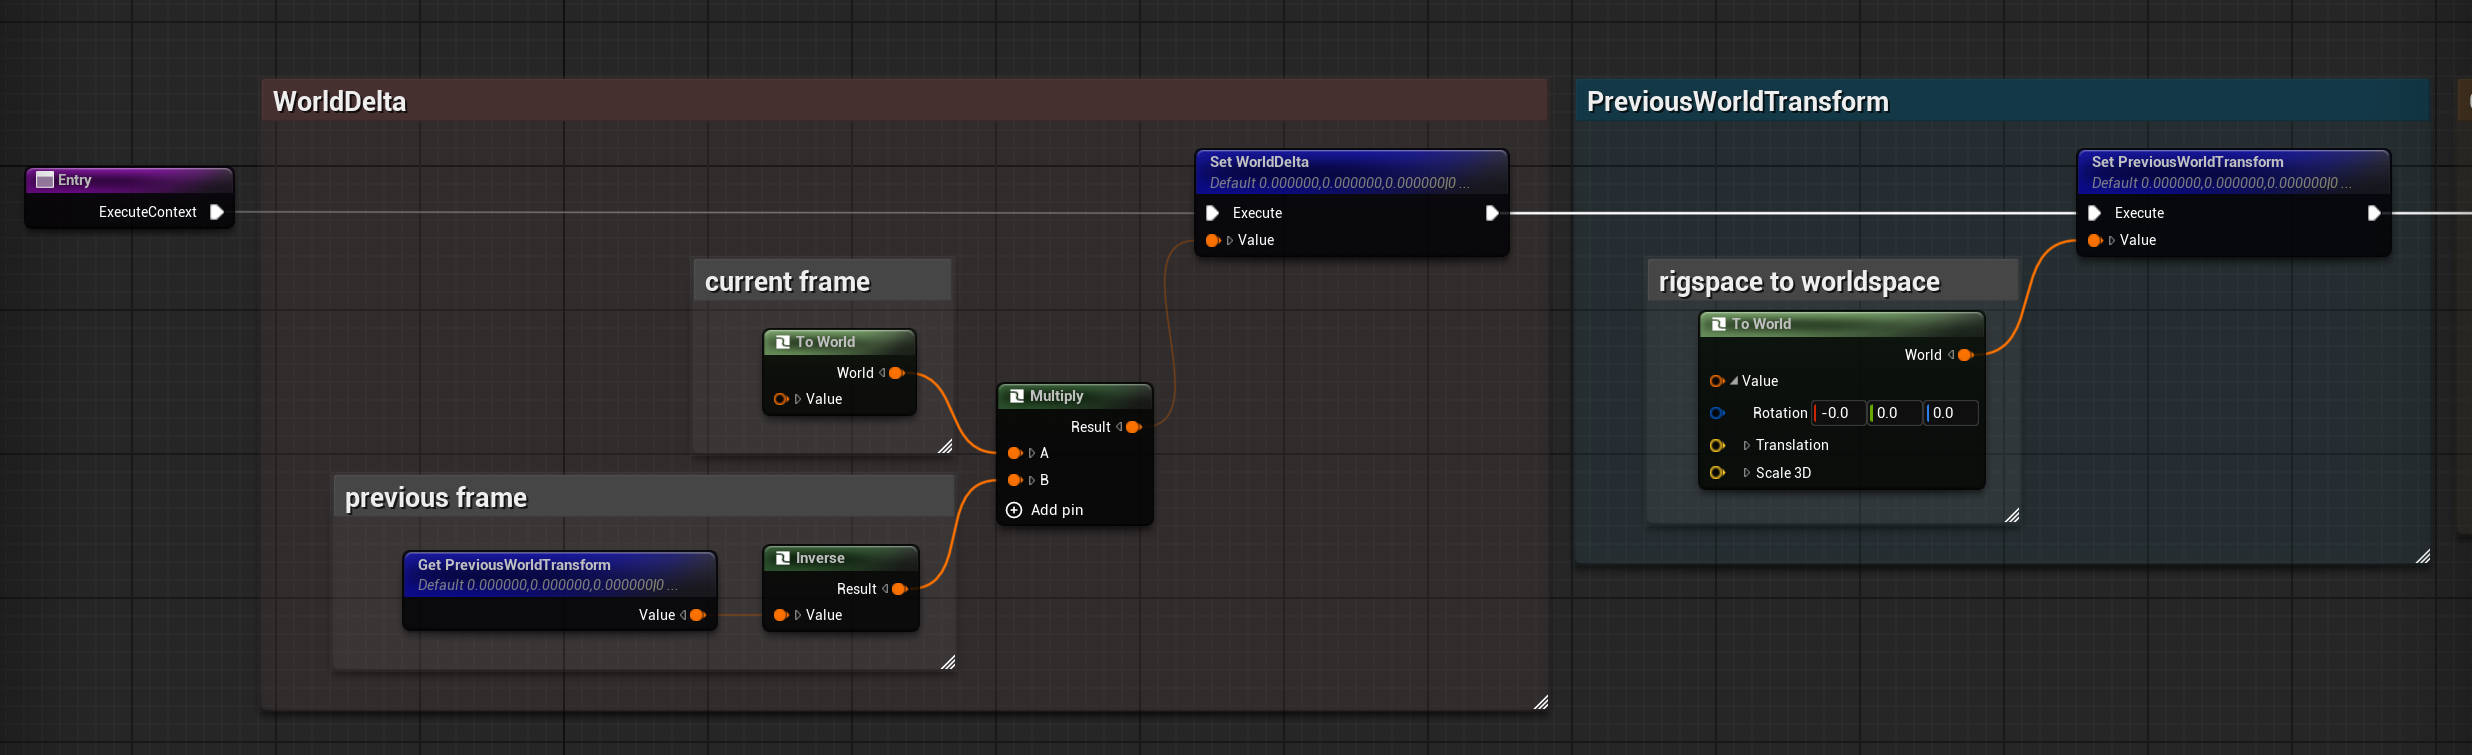Expand Value pin on Set WorldDelta node
Screen dimensions: 2472x755
[x=1229, y=240]
